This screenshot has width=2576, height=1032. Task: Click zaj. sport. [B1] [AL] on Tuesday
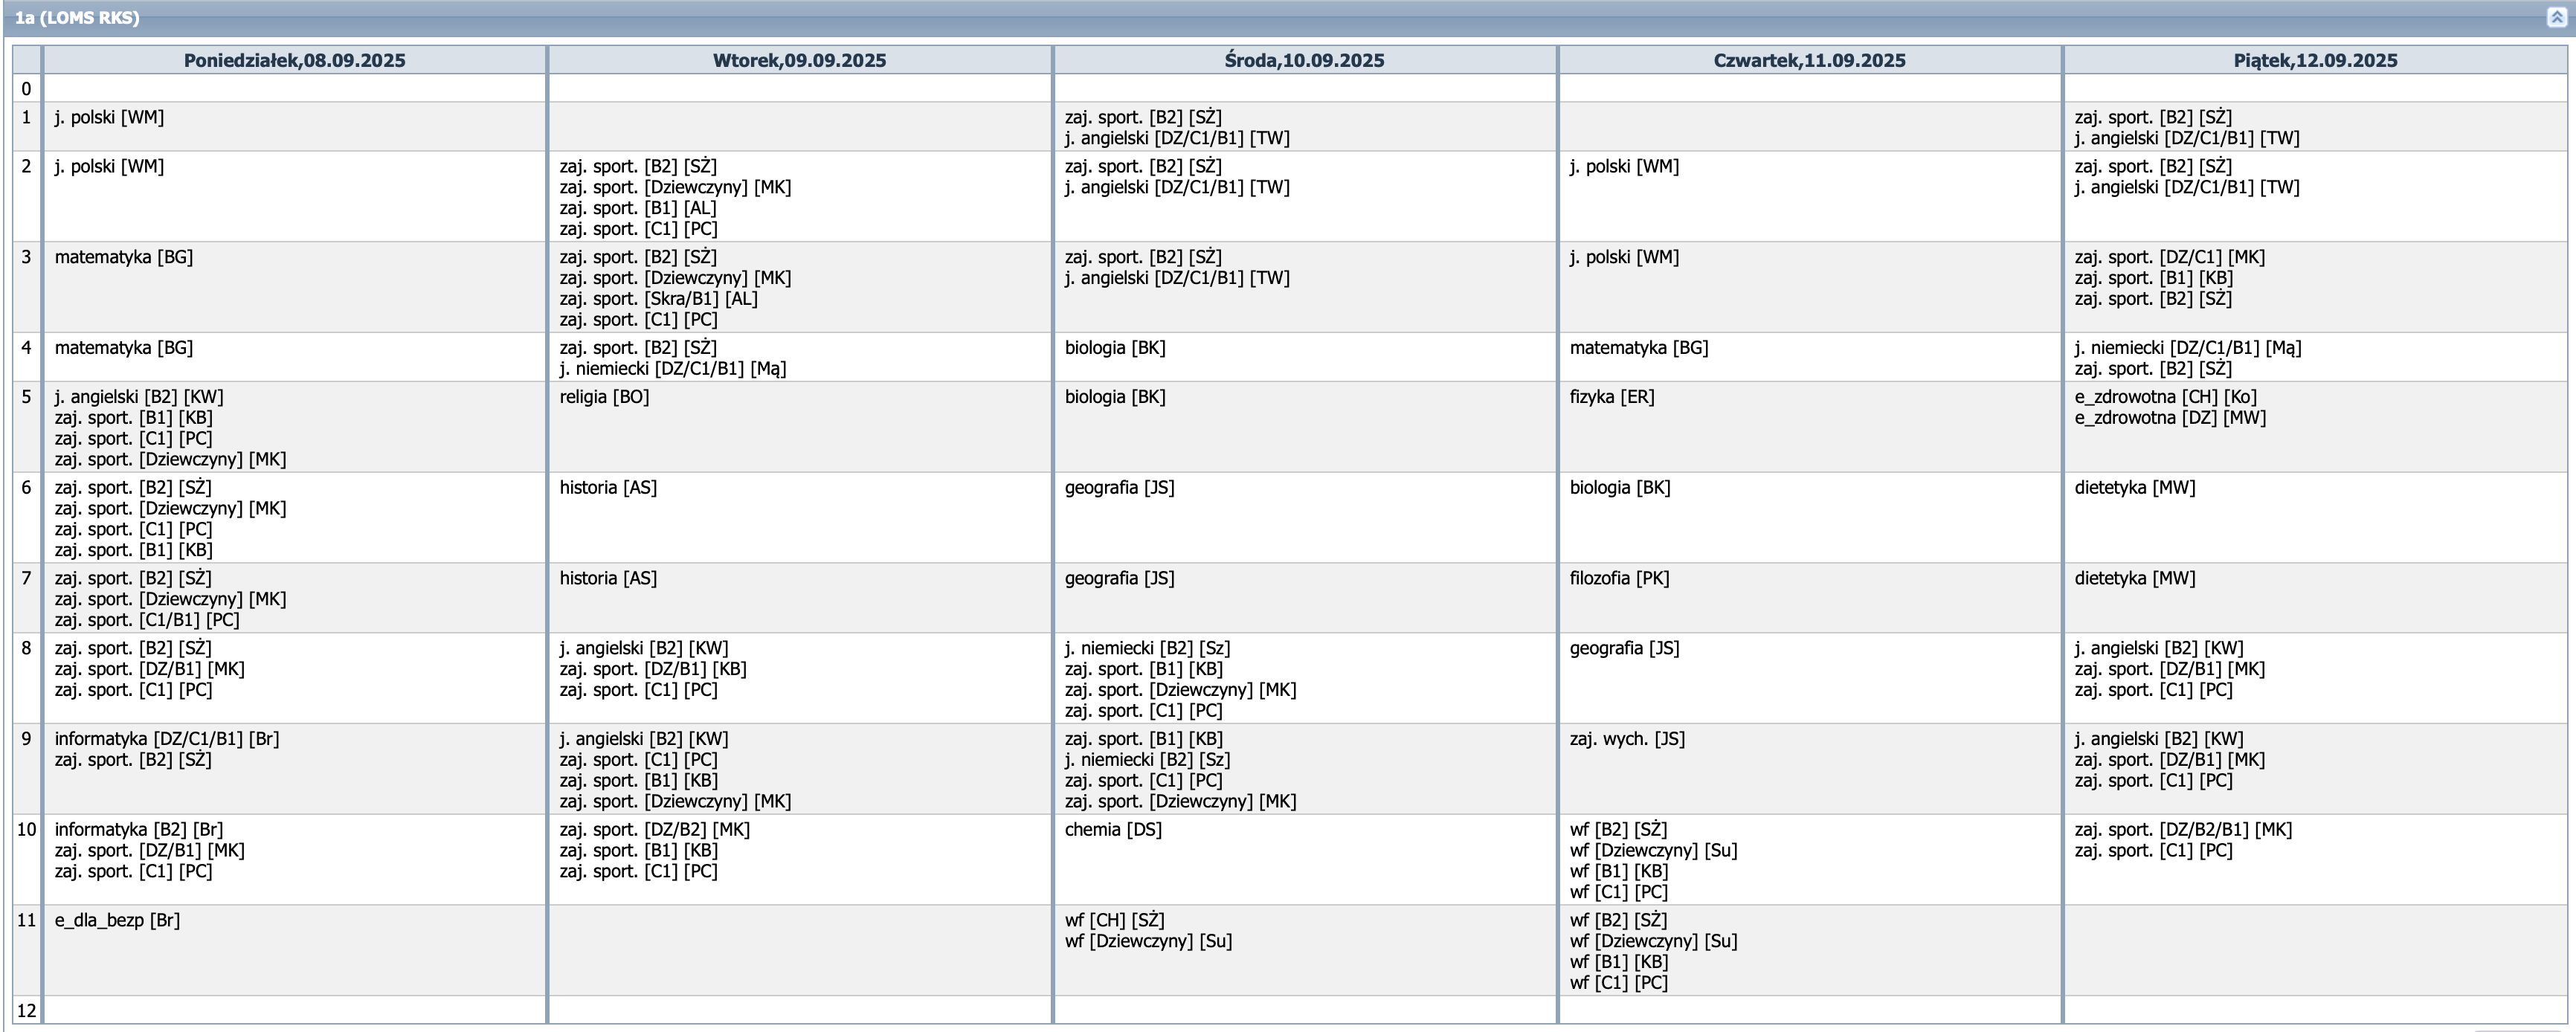coord(638,208)
